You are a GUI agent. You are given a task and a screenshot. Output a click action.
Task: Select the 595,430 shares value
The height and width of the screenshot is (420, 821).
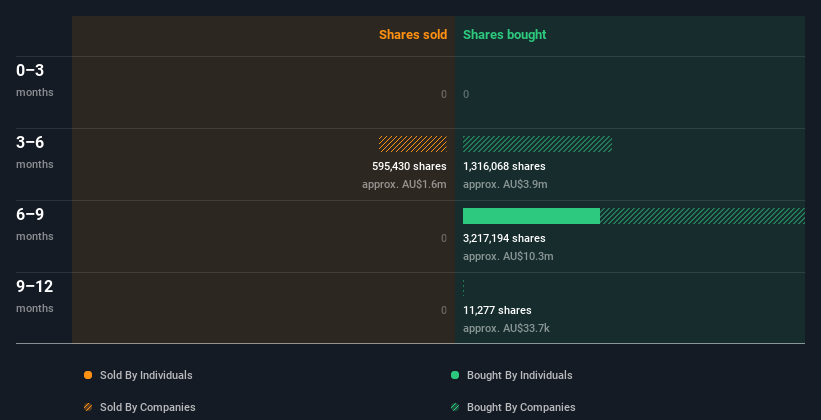(409, 166)
